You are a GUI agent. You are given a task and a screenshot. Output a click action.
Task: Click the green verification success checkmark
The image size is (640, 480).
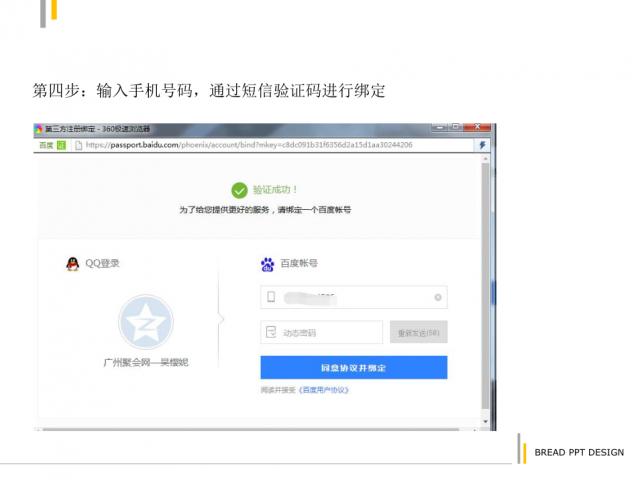tap(239, 190)
